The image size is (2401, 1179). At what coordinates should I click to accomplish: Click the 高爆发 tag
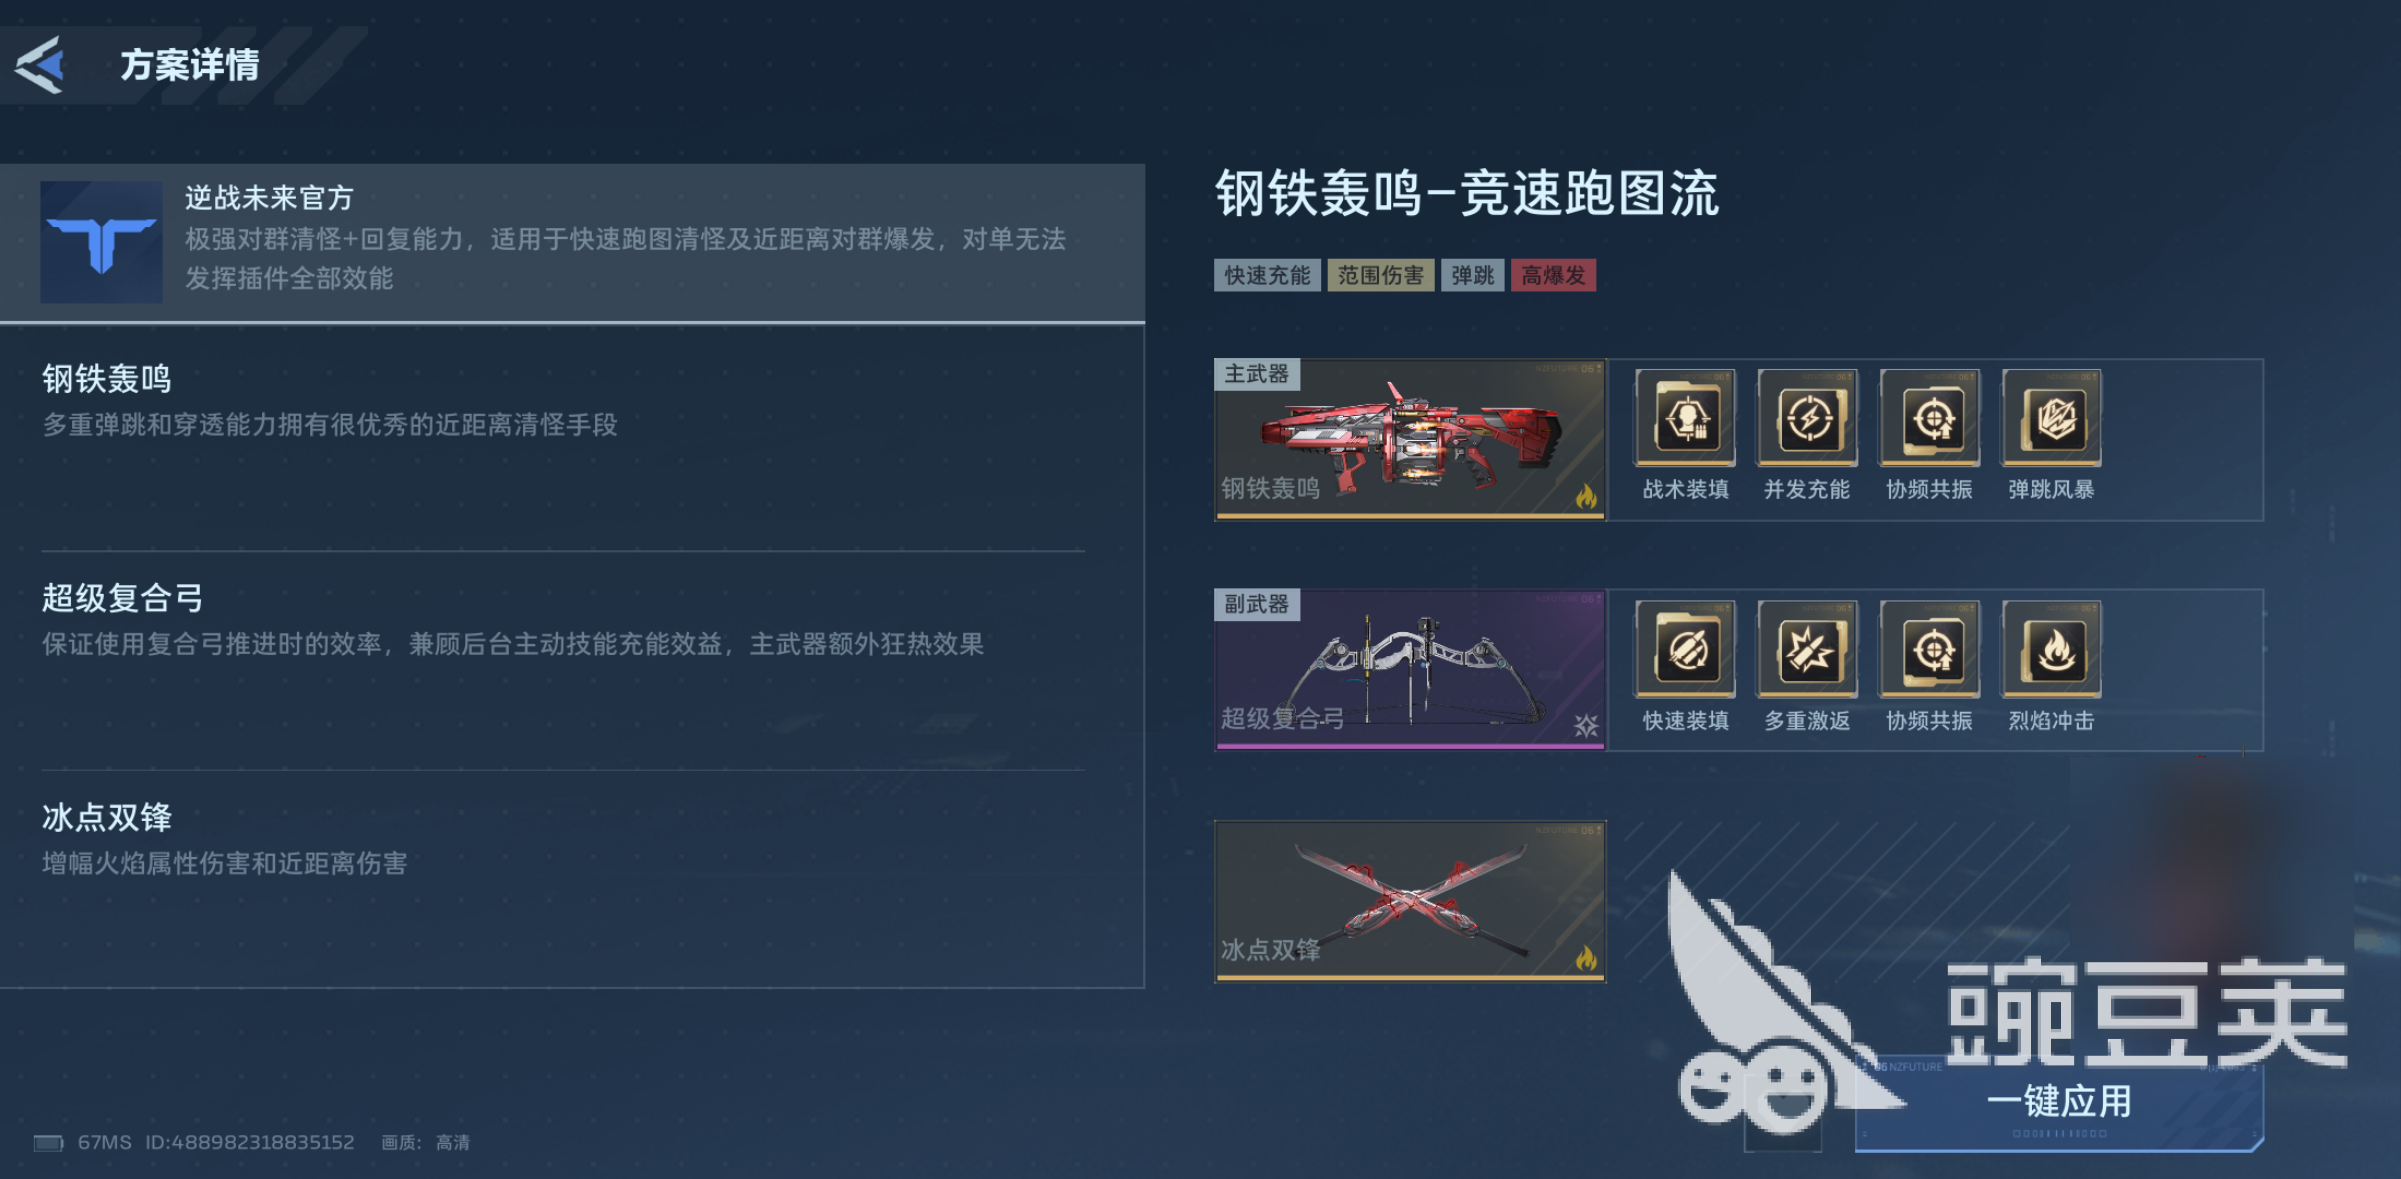click(x=1553, y=275)
